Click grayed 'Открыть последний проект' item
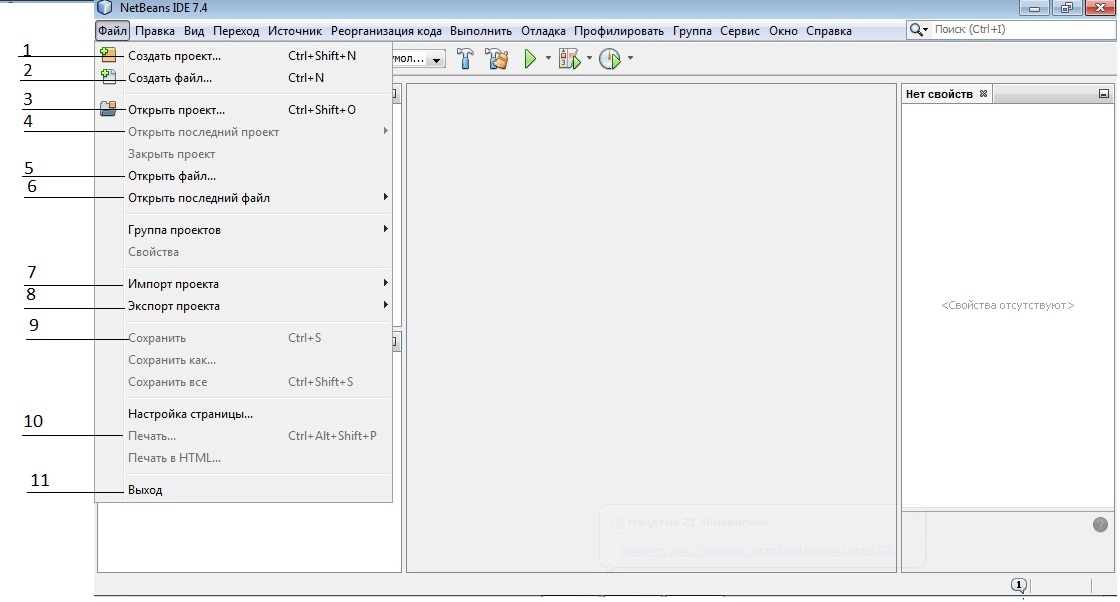The image size is (1120, 602). coord(243,132)
